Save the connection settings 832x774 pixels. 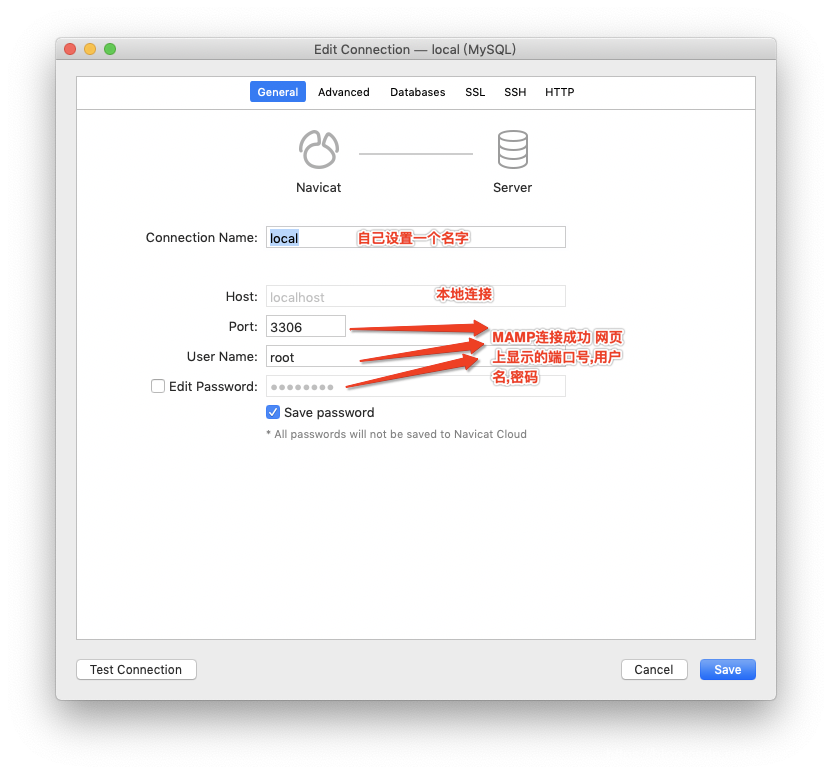(x=727, y=669)
